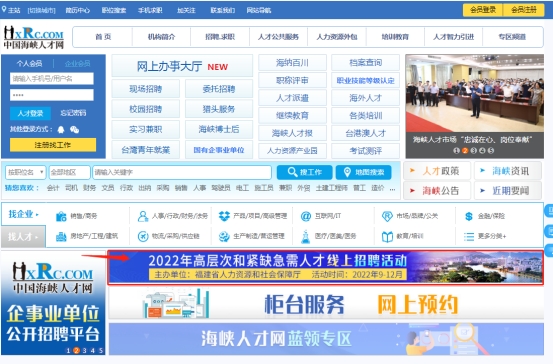Click the 更多分类 list icon

(x=469, y=236)
